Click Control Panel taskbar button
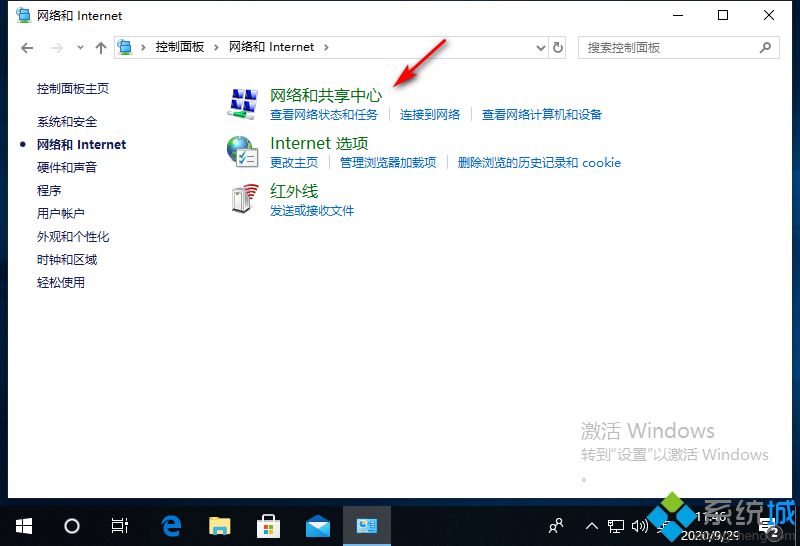The image size is (800, 546). (367, 526)
